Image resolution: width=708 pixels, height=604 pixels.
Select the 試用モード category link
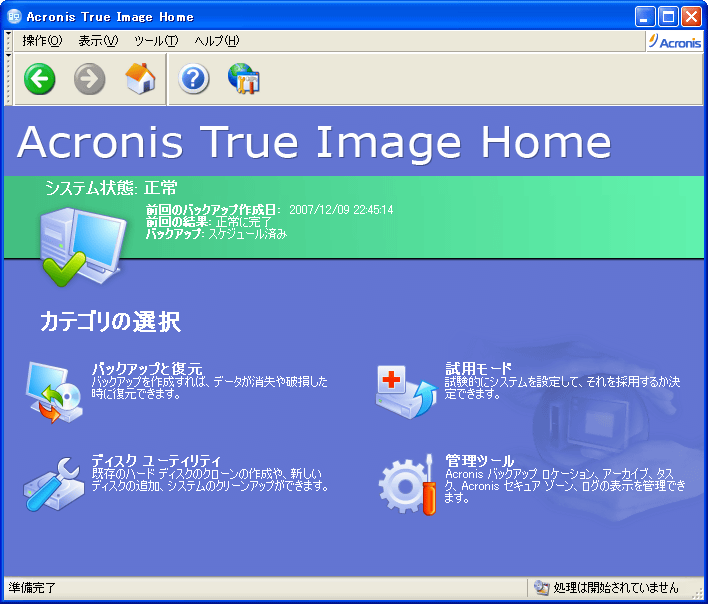pos(479,369)
